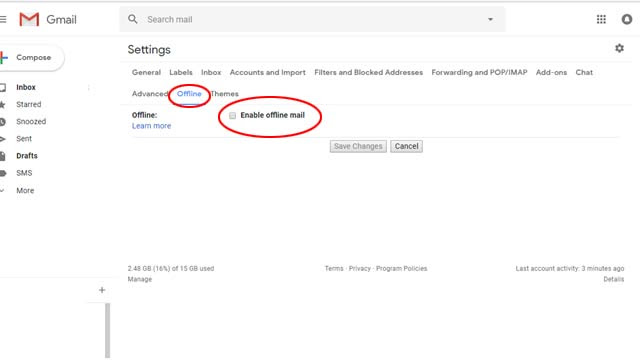Click the Cancel button
Screen dimensions: 640x360
pos(406,146)
